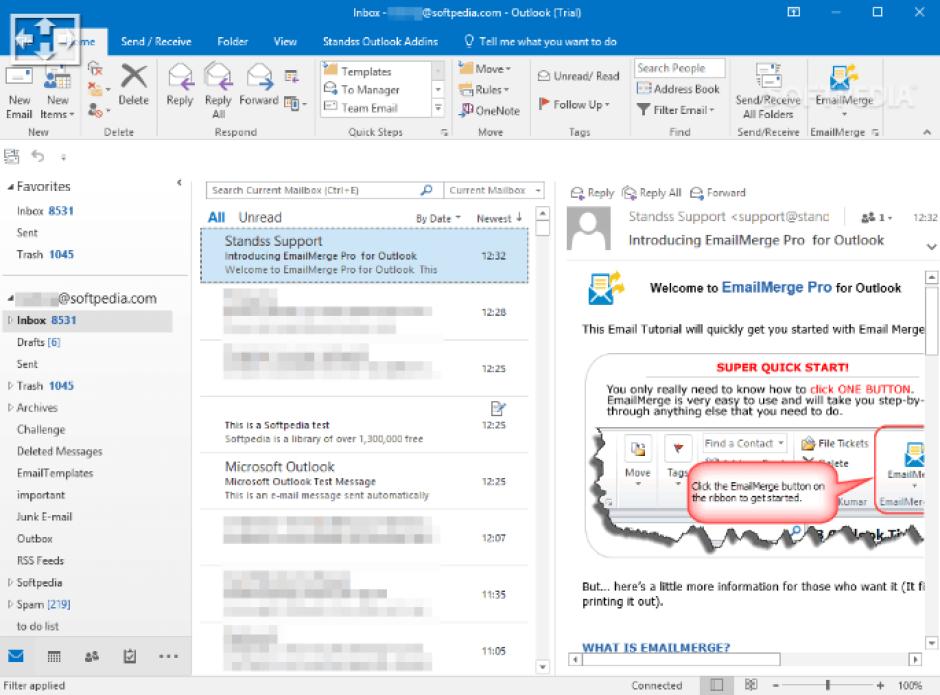Image resolution: width=940 pixels, height=695 pixels.
Task: Click the zoom out minus button
Action: point(775,685)
